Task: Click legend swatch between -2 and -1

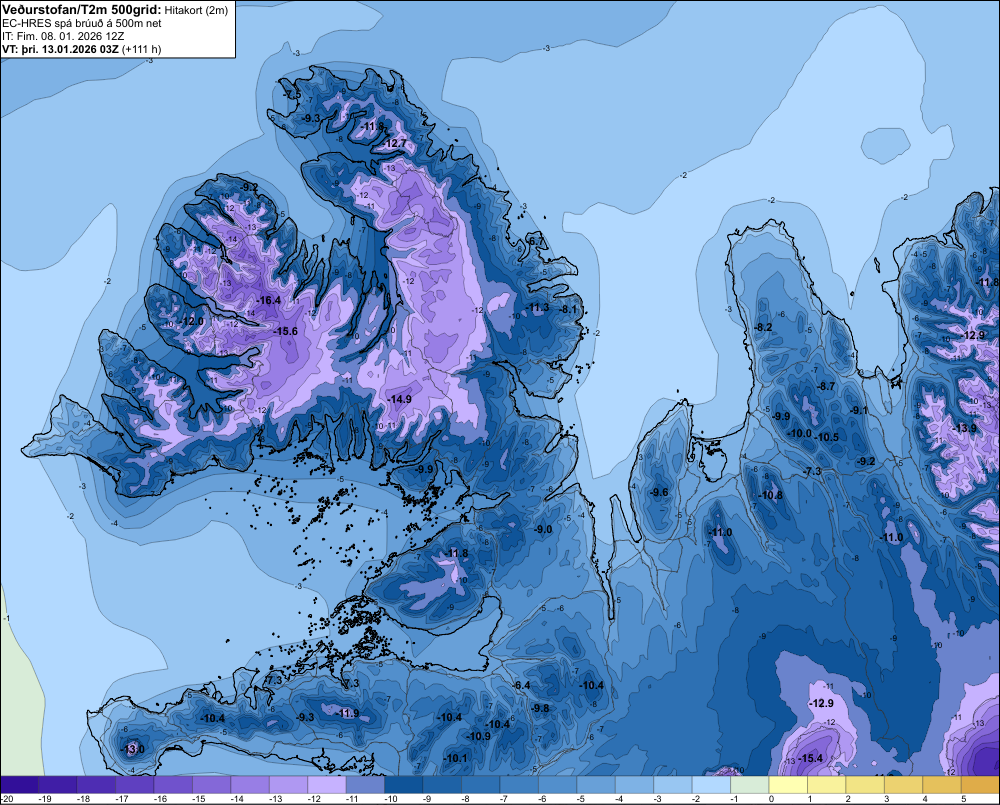Action: 711,785
